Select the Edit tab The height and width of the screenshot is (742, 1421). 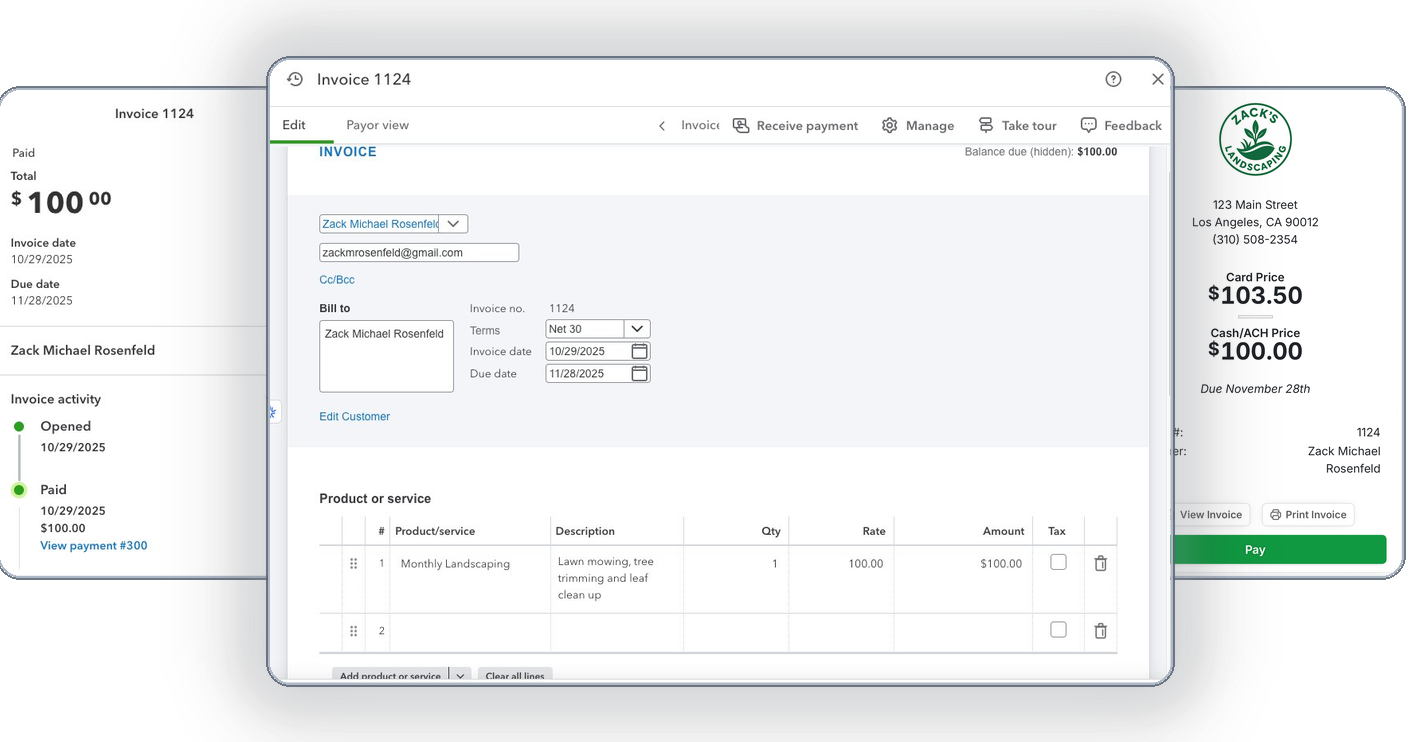pyautogui.click(x=294, y=125)
